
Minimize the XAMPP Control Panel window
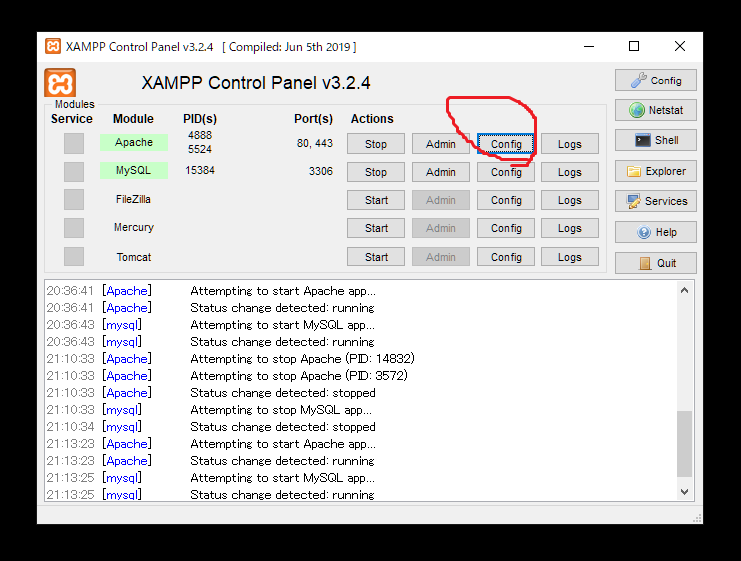[x=589, y=46]
